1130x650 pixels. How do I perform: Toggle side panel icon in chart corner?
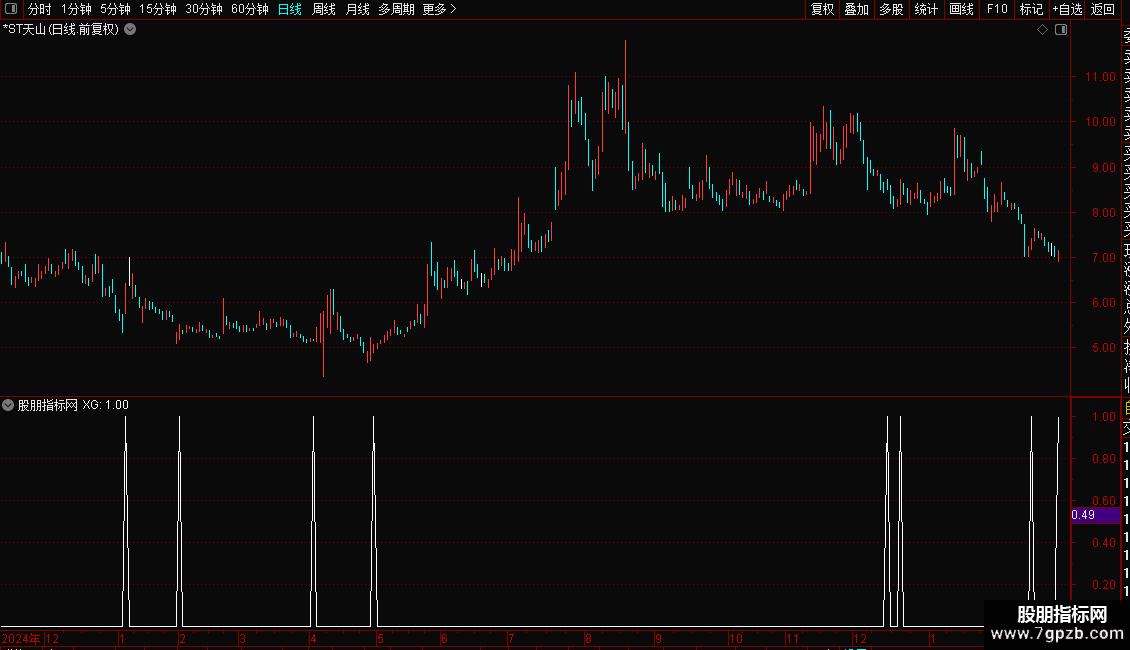click(x=1061, y=30)
